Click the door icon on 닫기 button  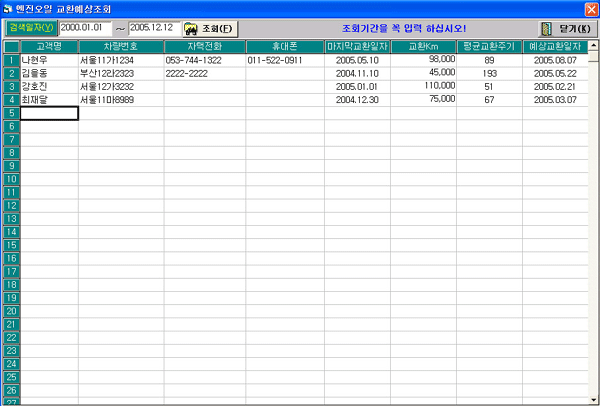tap(548, 29)
